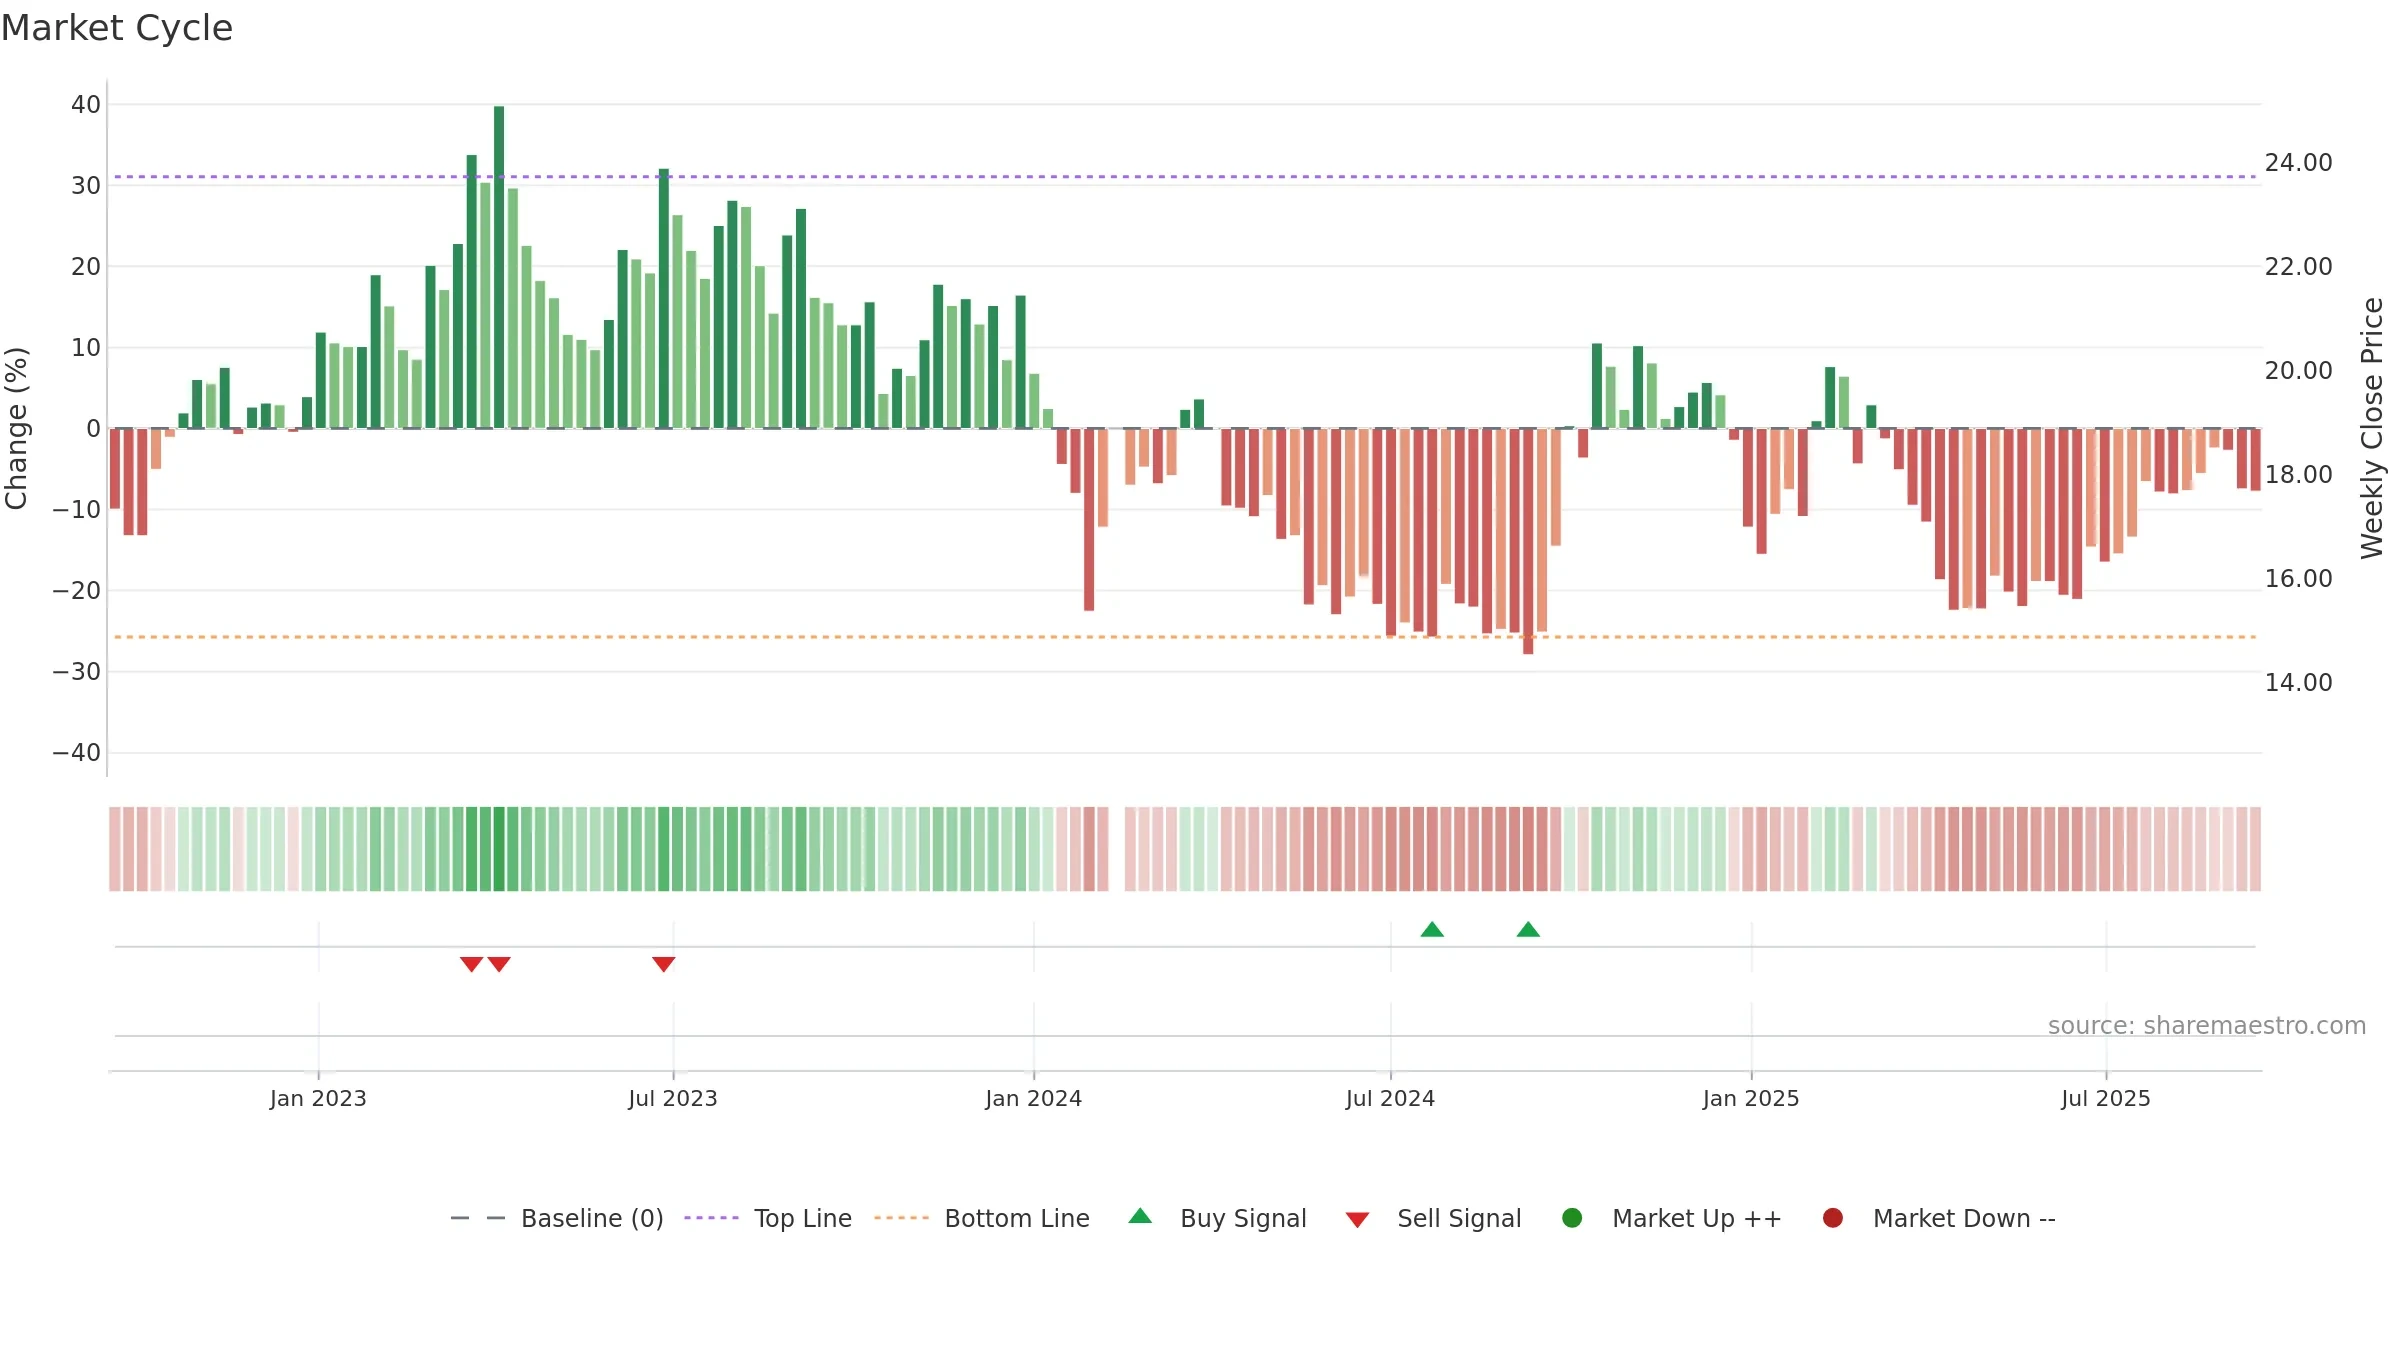Click the red Sell Signal triangle in the legend

[x=1357, y=1220]
